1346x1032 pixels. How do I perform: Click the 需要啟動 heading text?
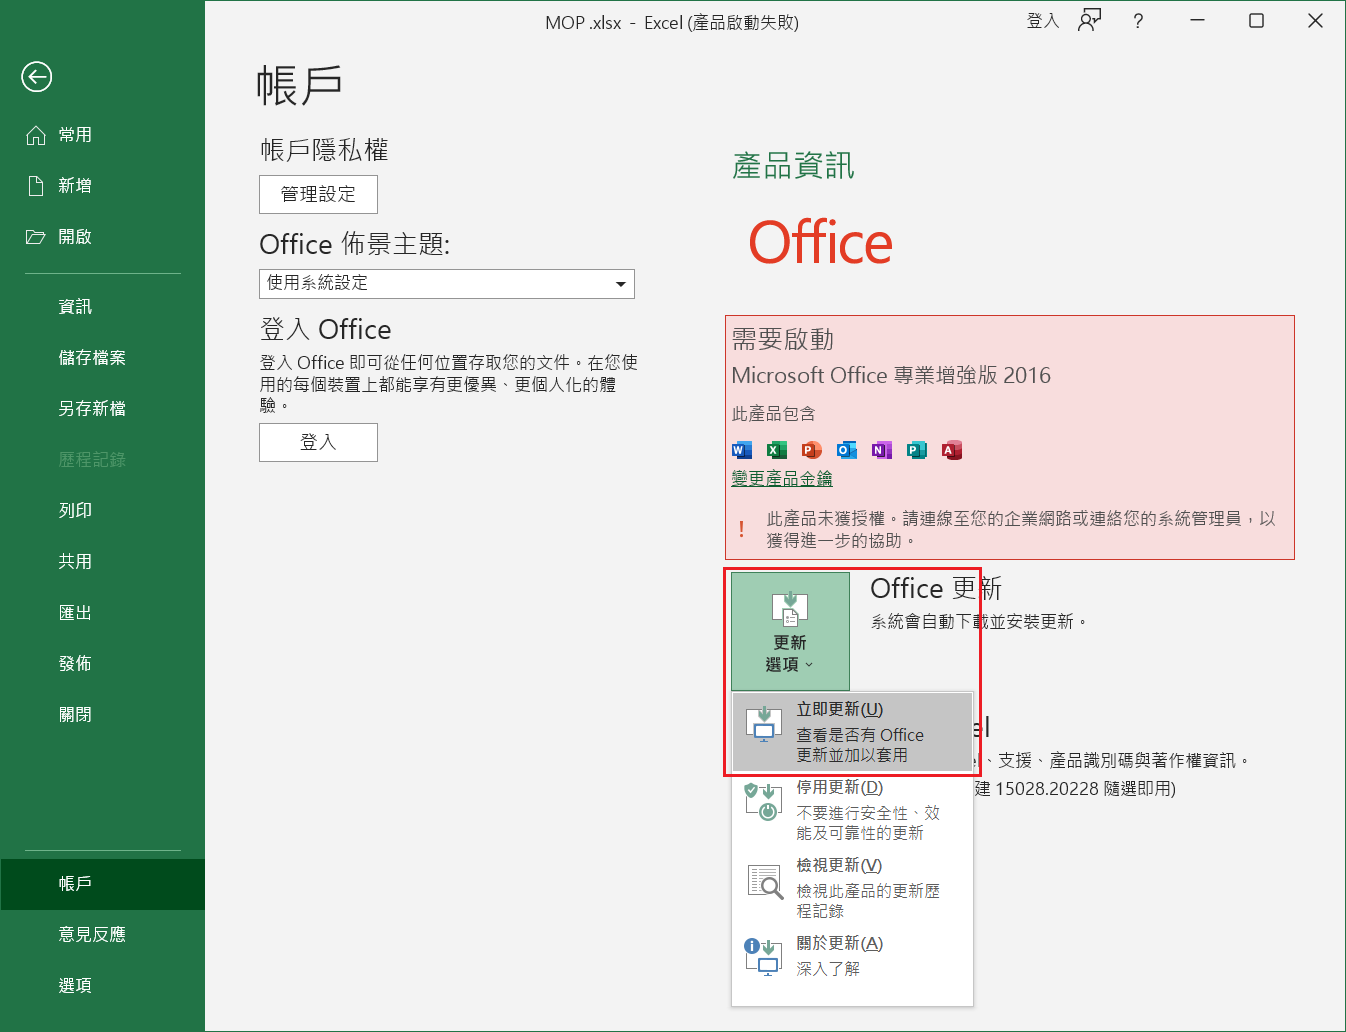click(783, 340)
